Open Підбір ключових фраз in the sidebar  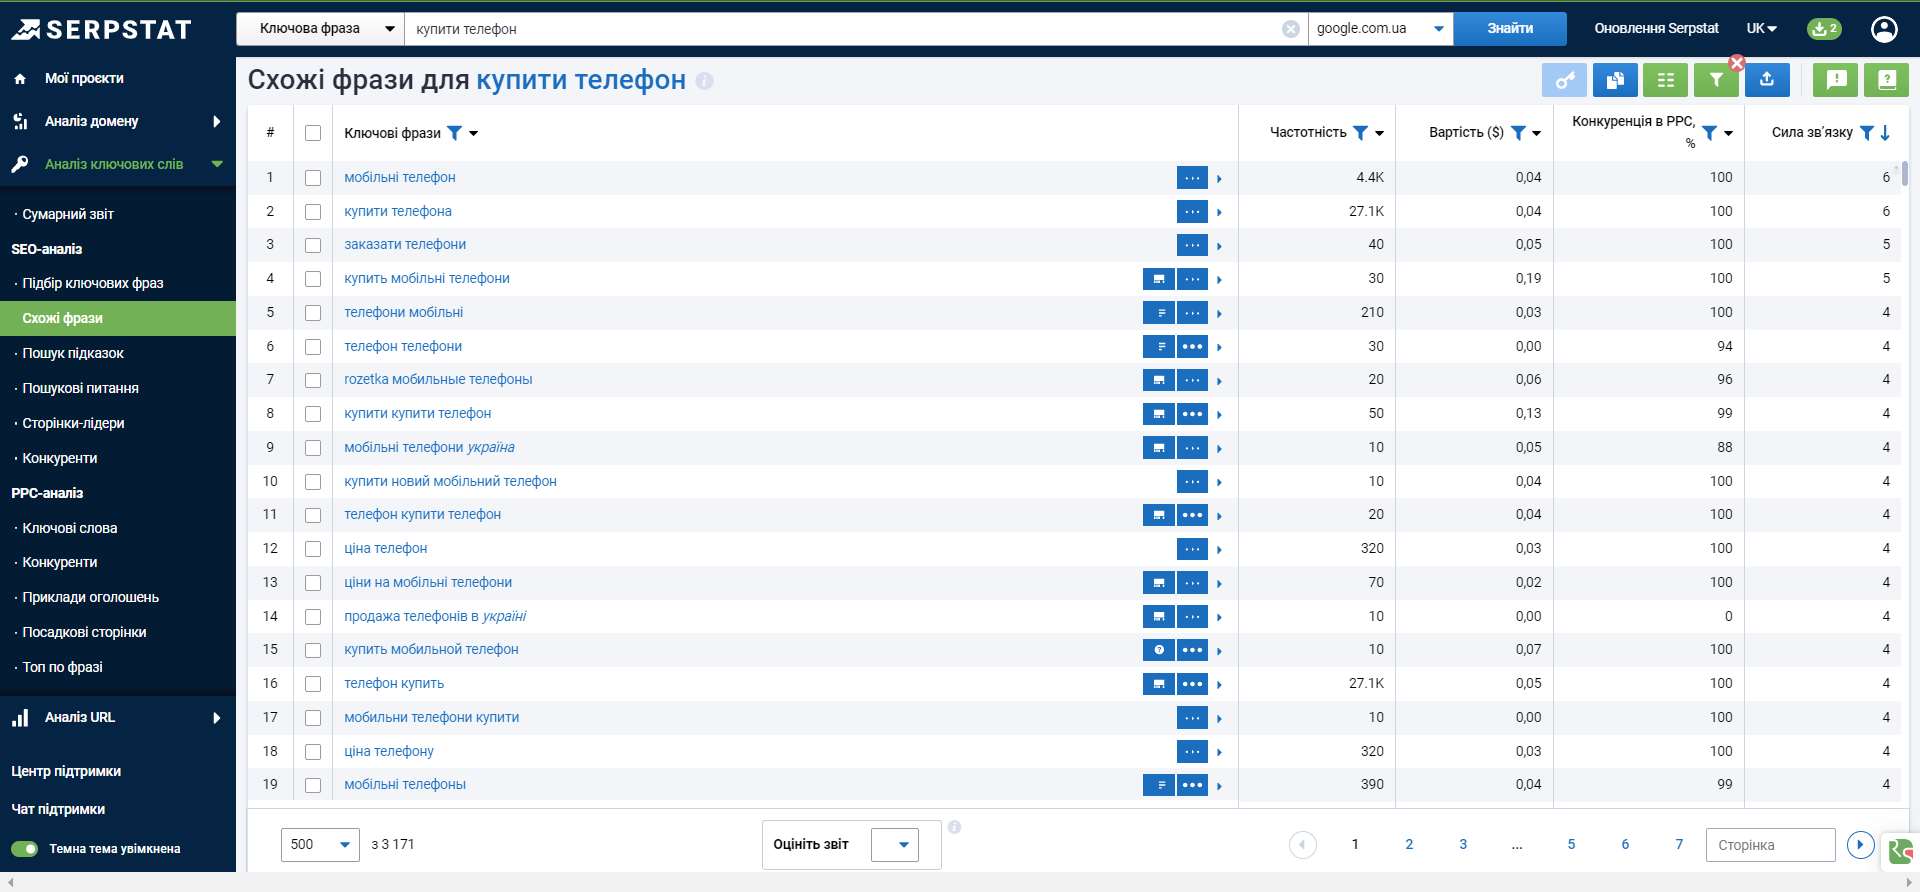point(93,283)
